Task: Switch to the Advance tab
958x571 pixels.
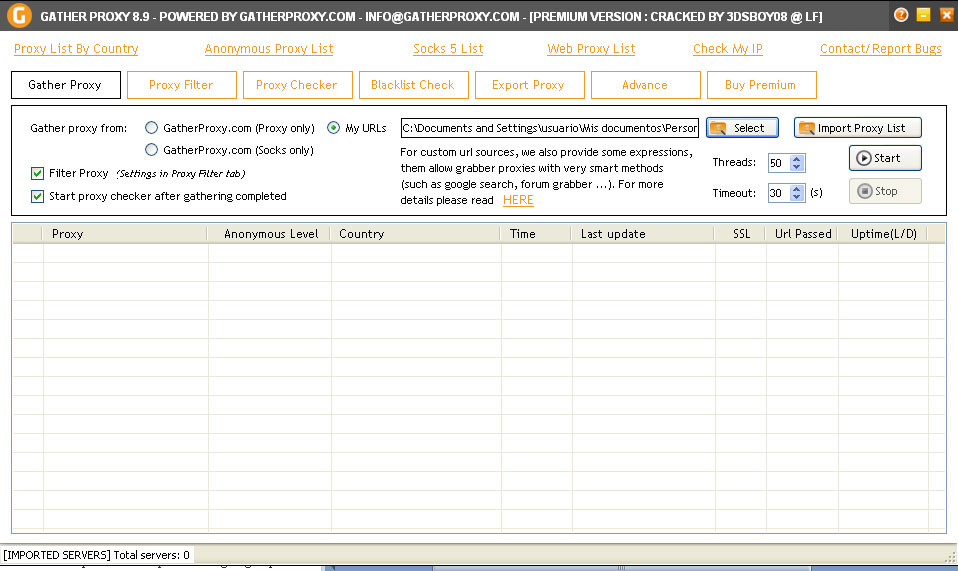Action: pos(646,85)
